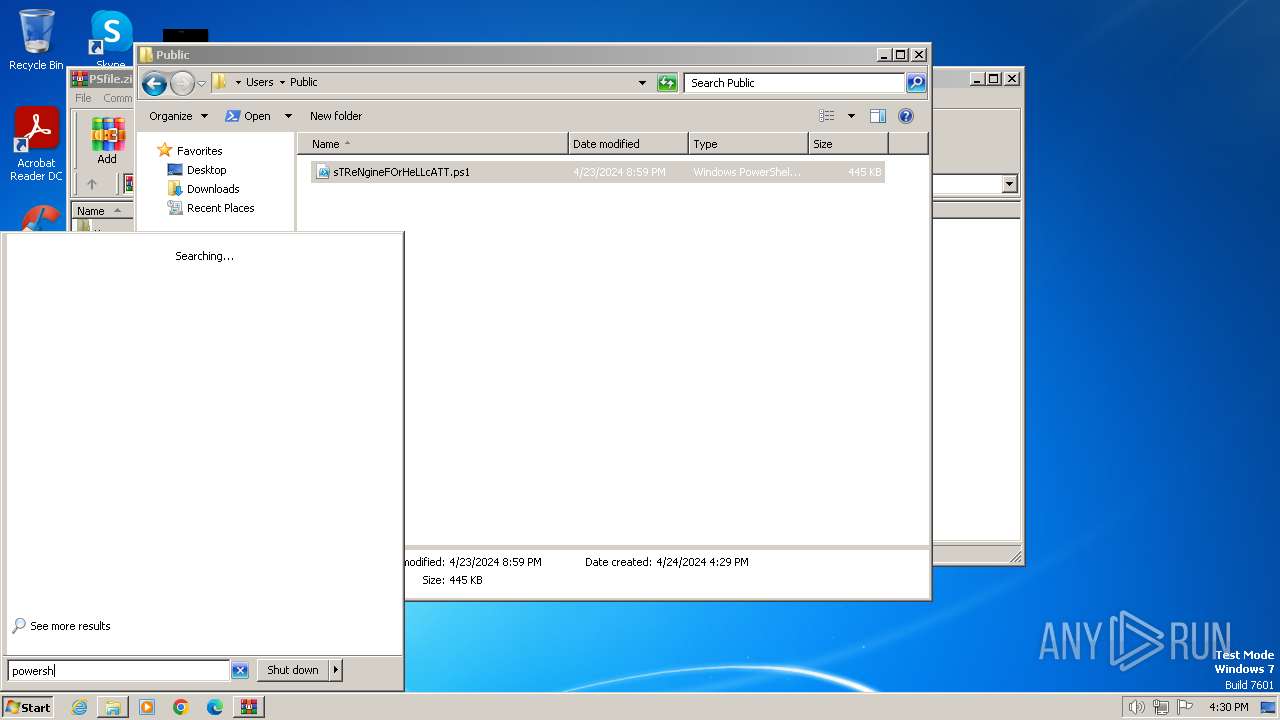Expand the Shut down options arrow
Viewport: 1280px width, 720px height.
[x=336, y=670]
